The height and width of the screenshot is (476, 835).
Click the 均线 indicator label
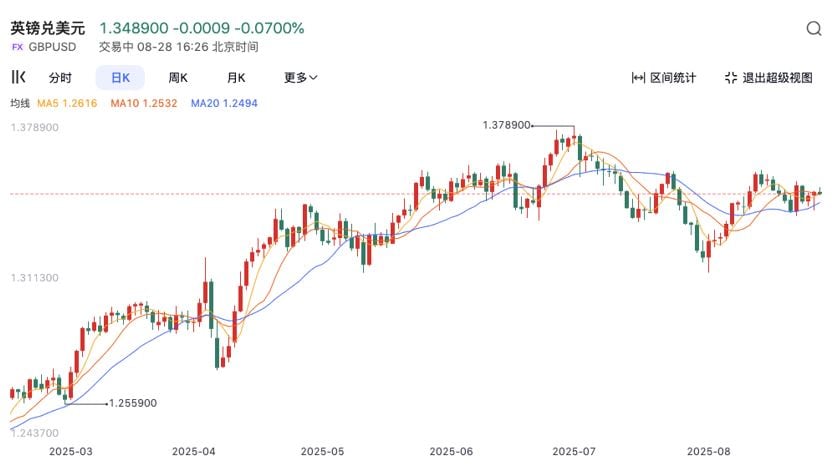[x=20, y=103]
